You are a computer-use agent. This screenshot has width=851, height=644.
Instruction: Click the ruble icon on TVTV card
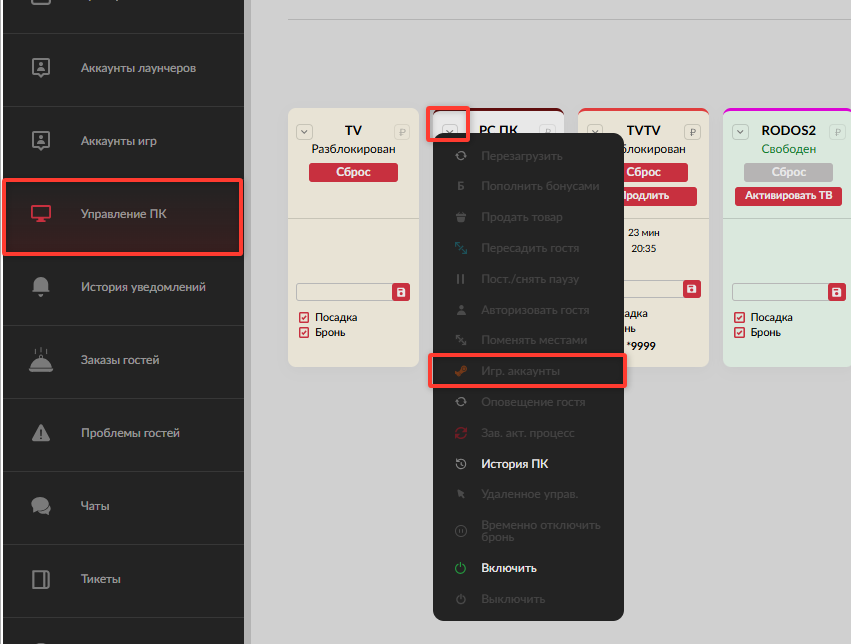[x=693, y=132]
